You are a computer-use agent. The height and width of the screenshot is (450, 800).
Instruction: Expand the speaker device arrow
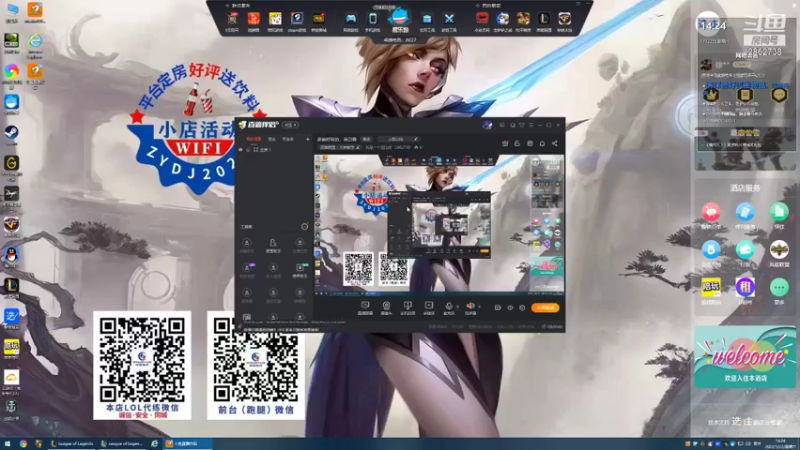(479, 307)
